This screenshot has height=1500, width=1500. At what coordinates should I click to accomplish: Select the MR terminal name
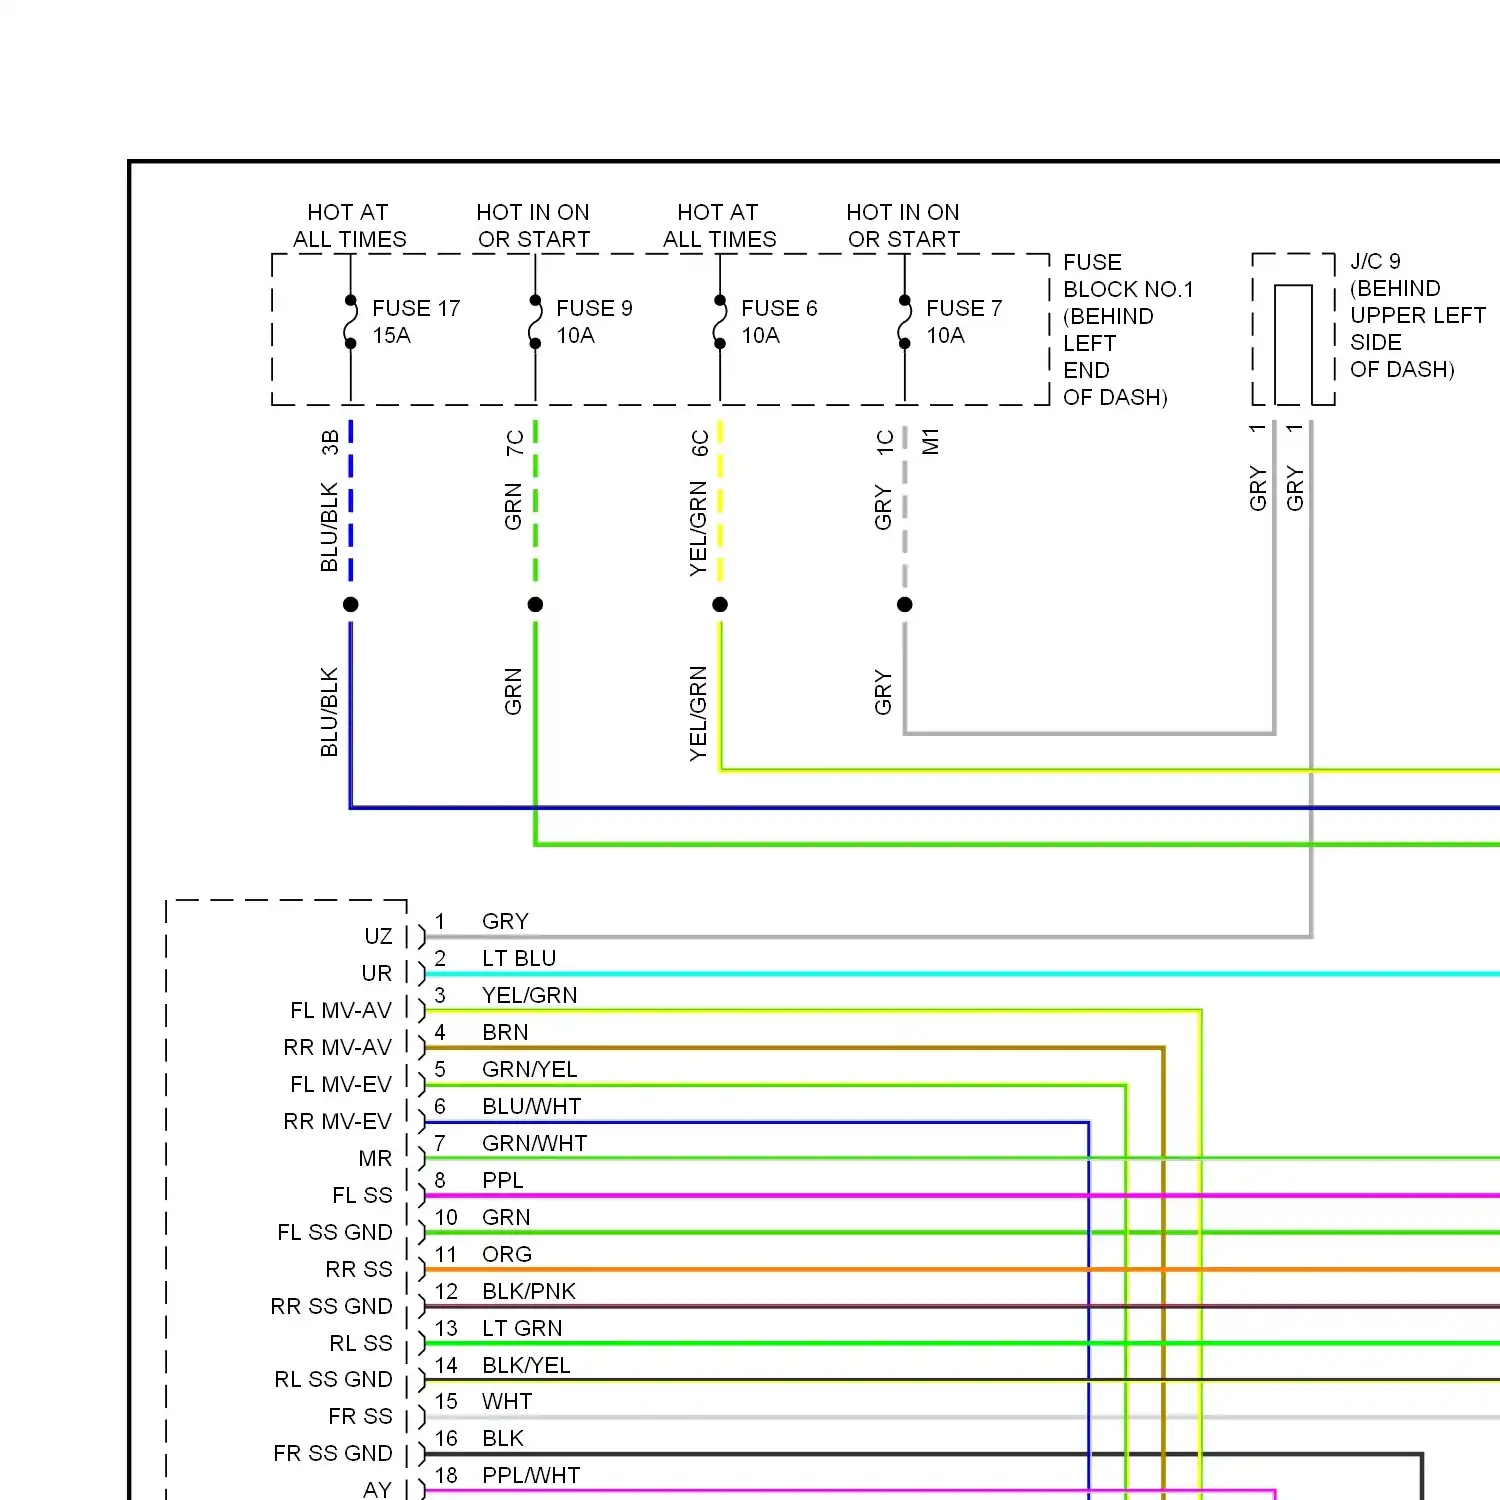click(375, 1158)
